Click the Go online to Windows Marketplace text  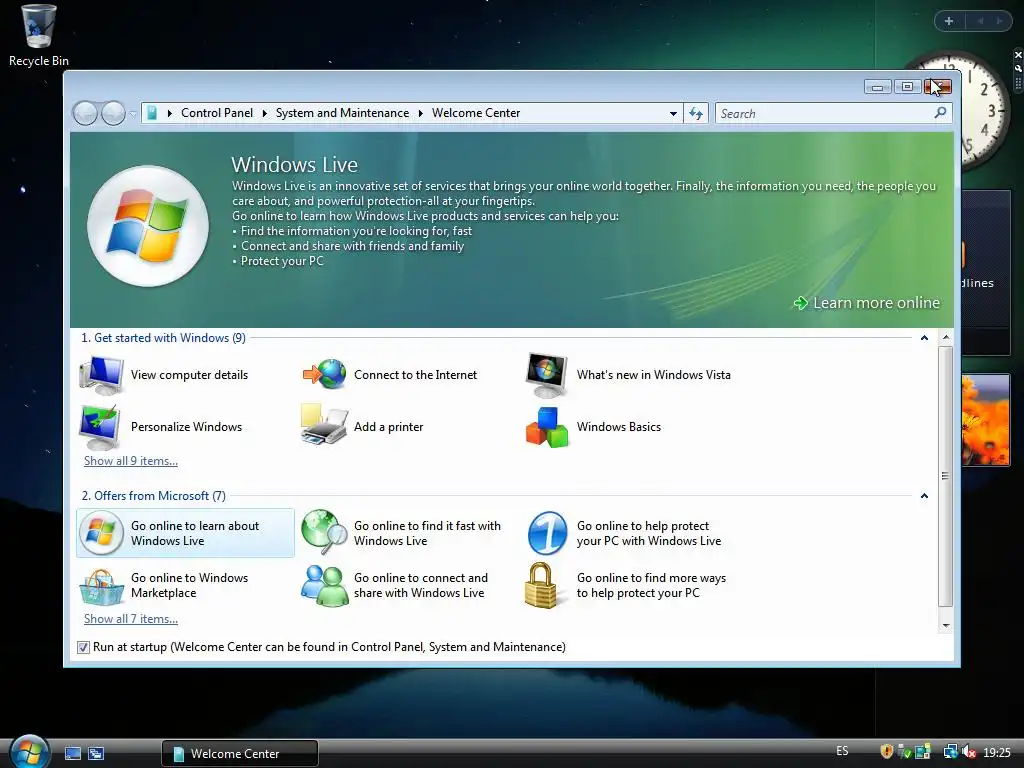(x=189, y=585)
